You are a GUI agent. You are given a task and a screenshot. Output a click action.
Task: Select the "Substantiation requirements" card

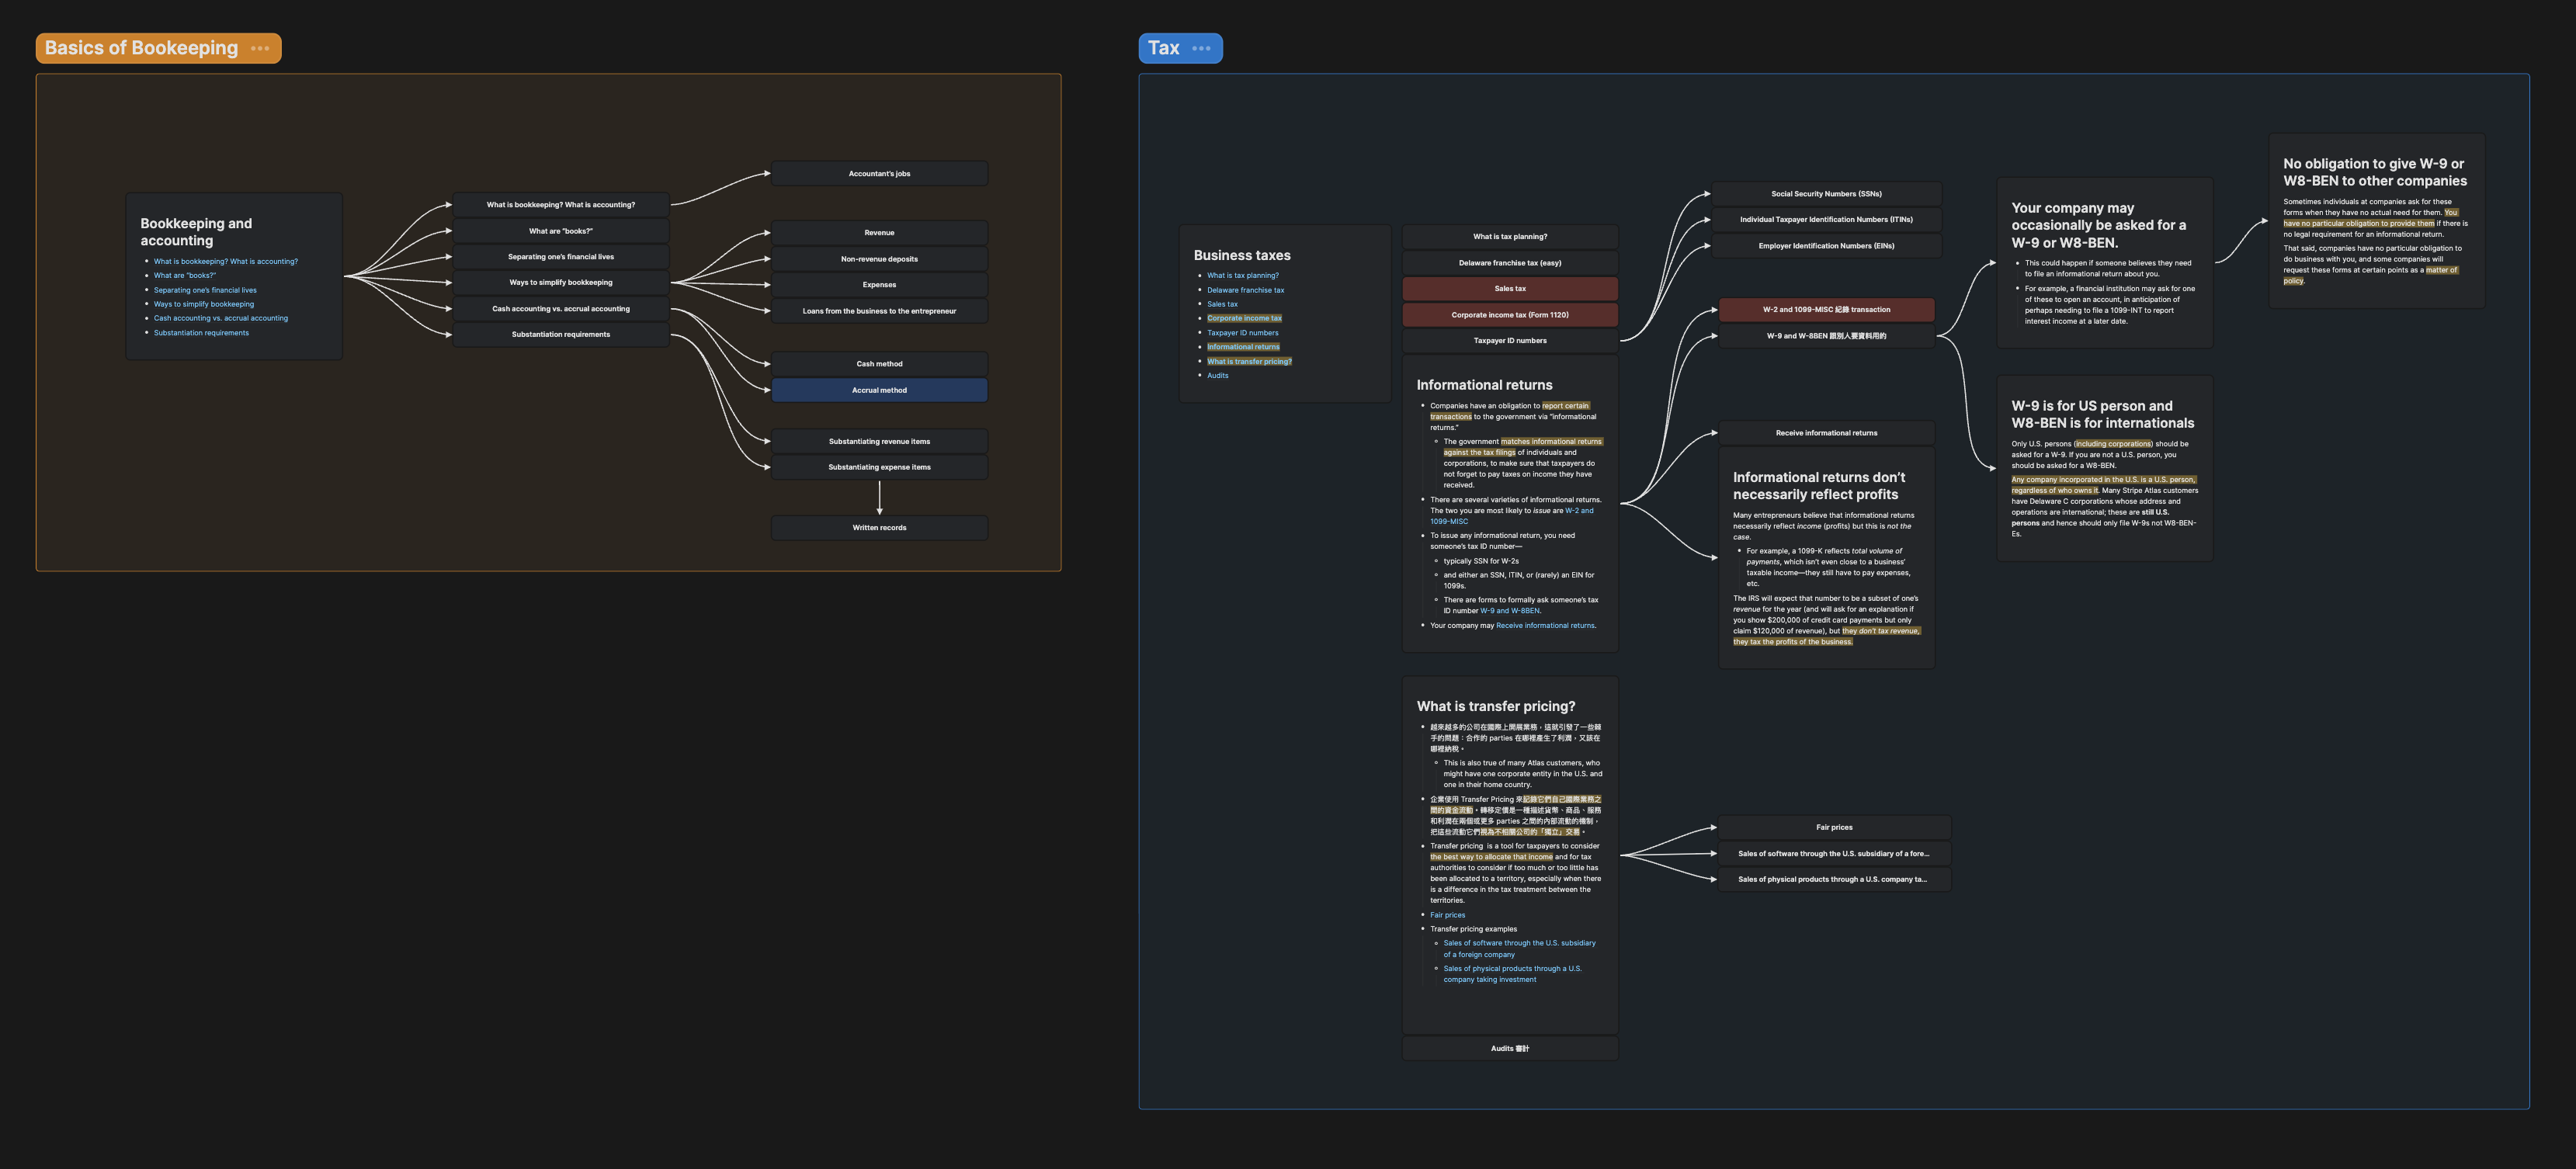(x=561, y=334)
